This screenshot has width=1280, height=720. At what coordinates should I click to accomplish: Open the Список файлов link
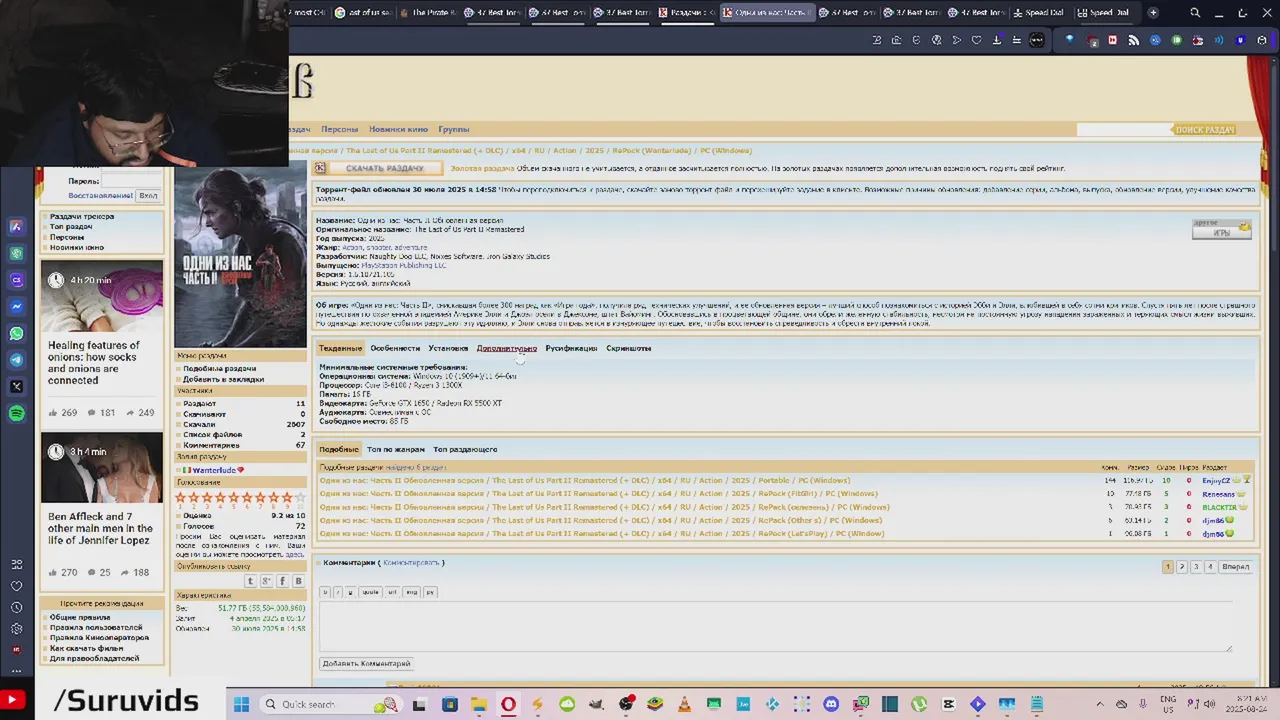click(x=212, y=435)
